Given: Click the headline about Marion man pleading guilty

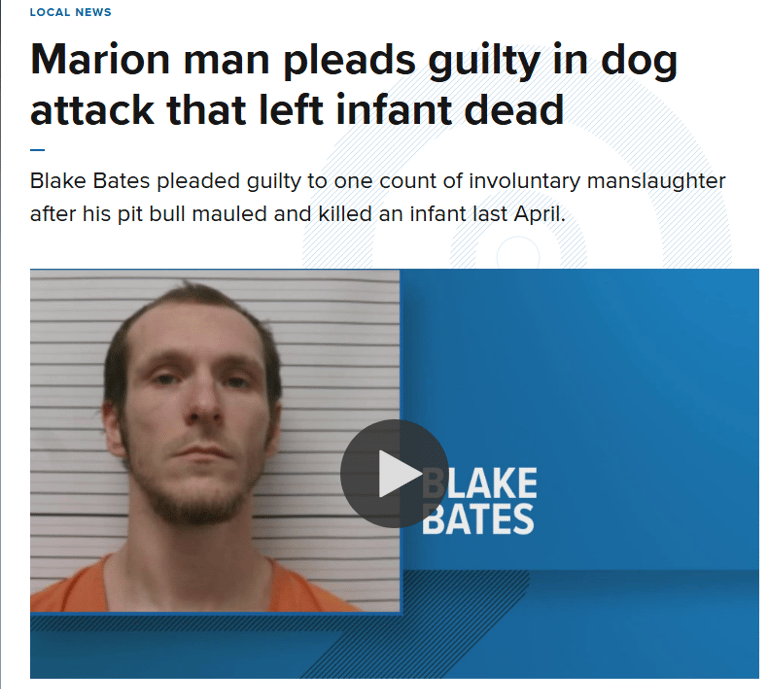Looking at the screenshot, I should pyautogui.click(x=354, y=85).
